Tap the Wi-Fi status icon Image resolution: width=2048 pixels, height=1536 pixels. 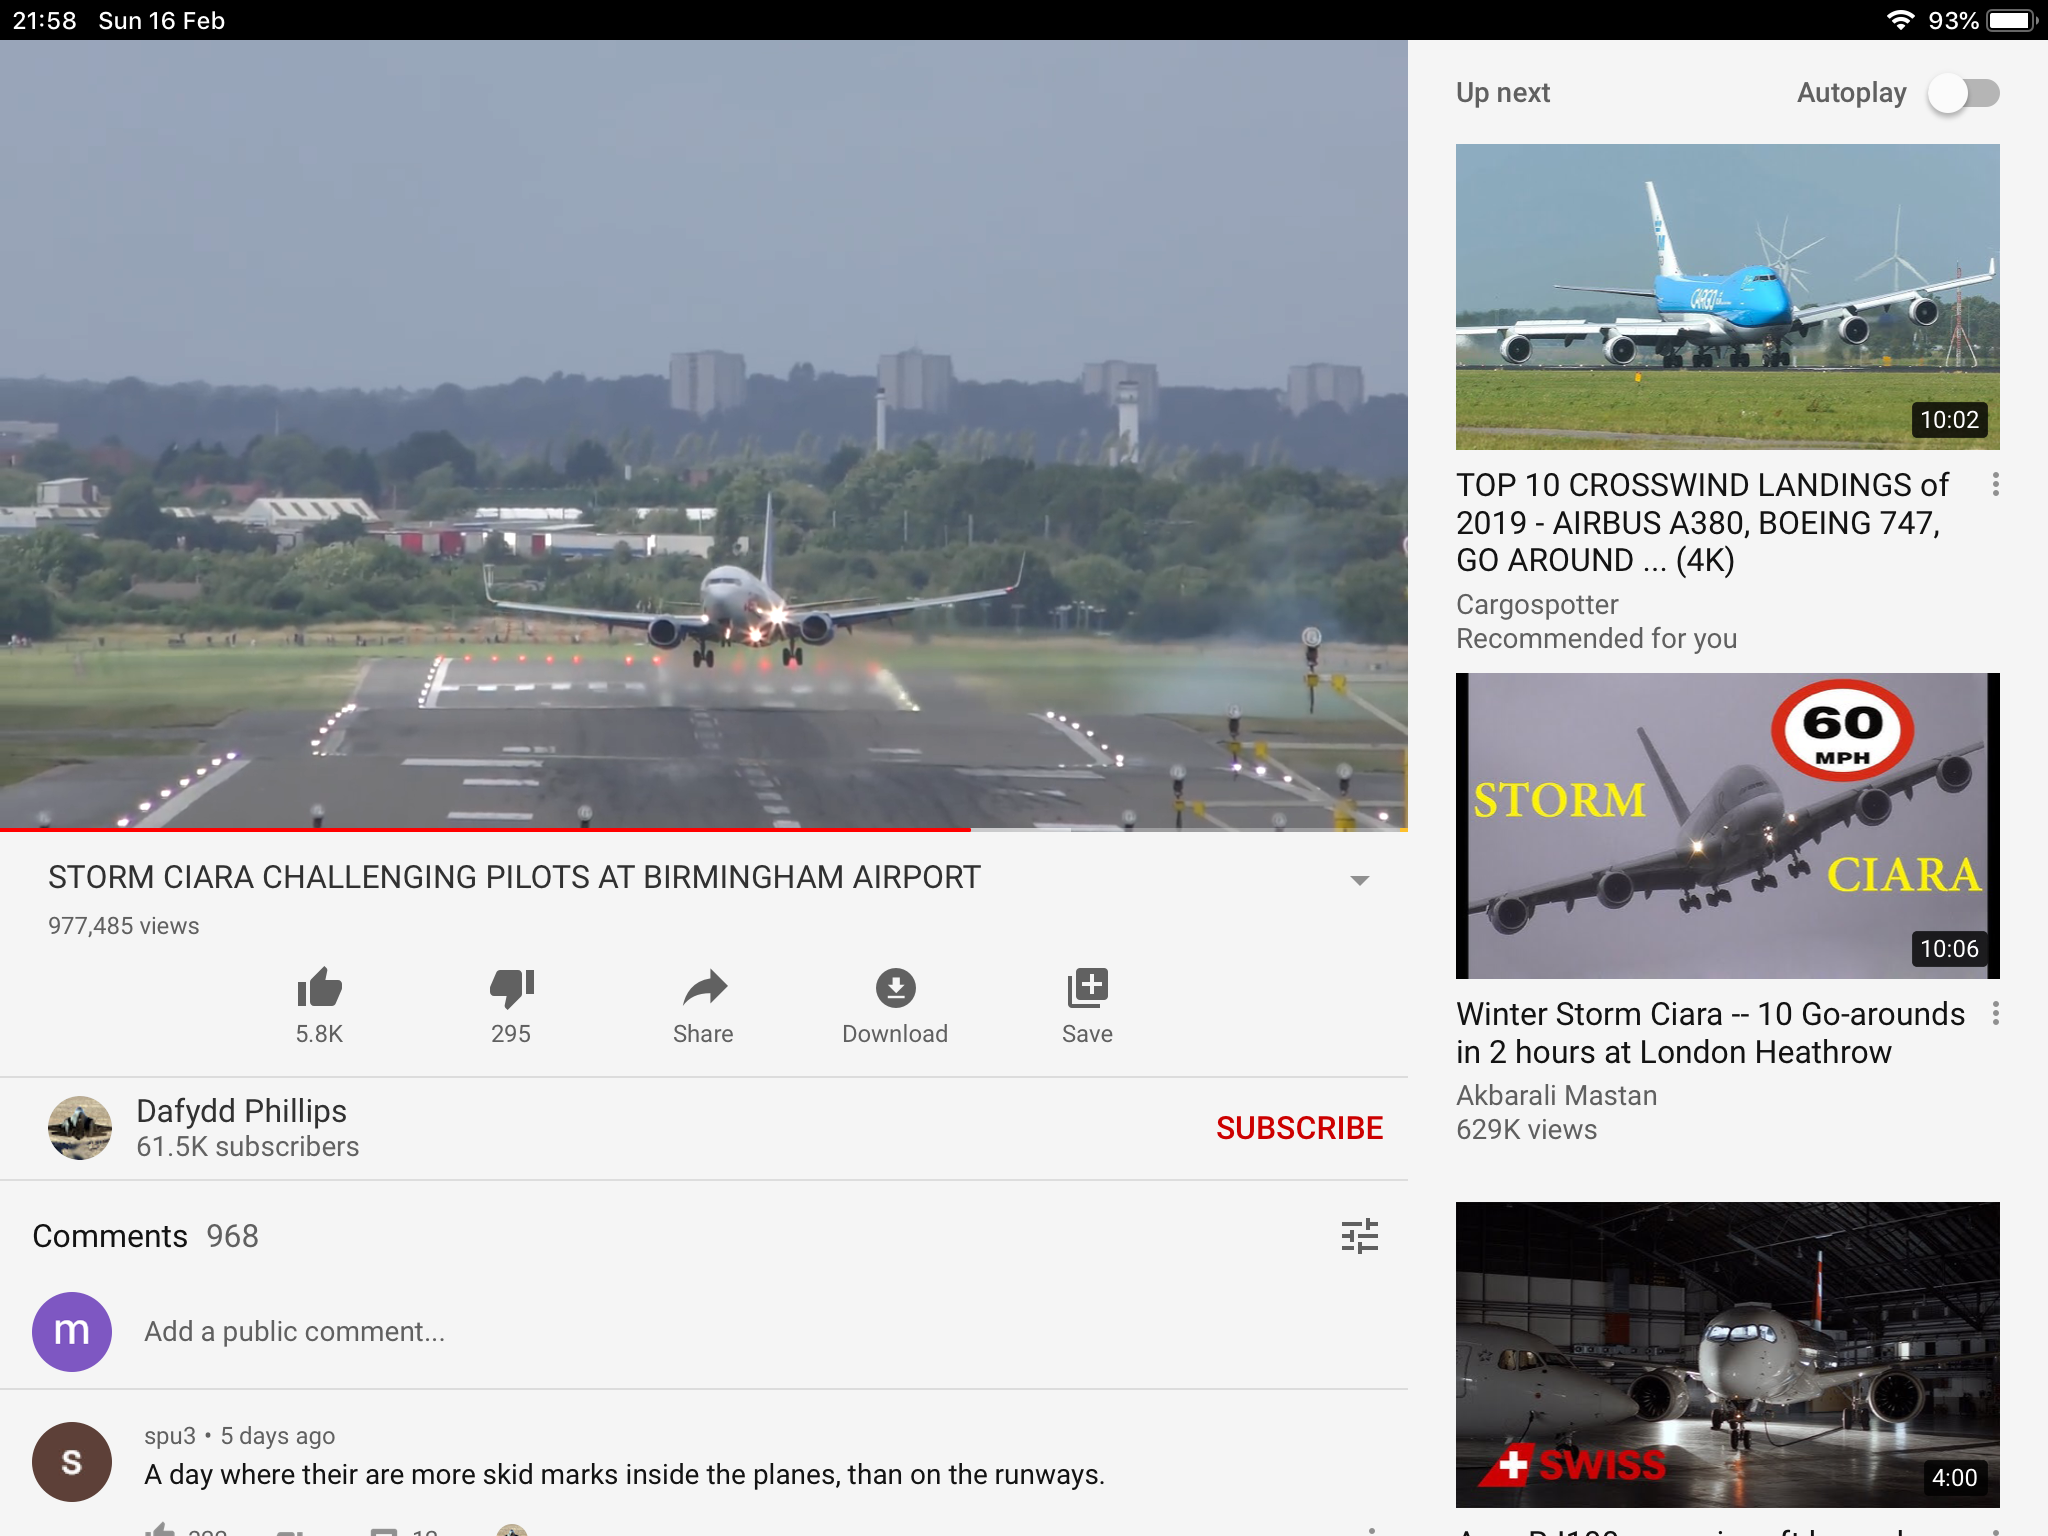[1899, 20]
